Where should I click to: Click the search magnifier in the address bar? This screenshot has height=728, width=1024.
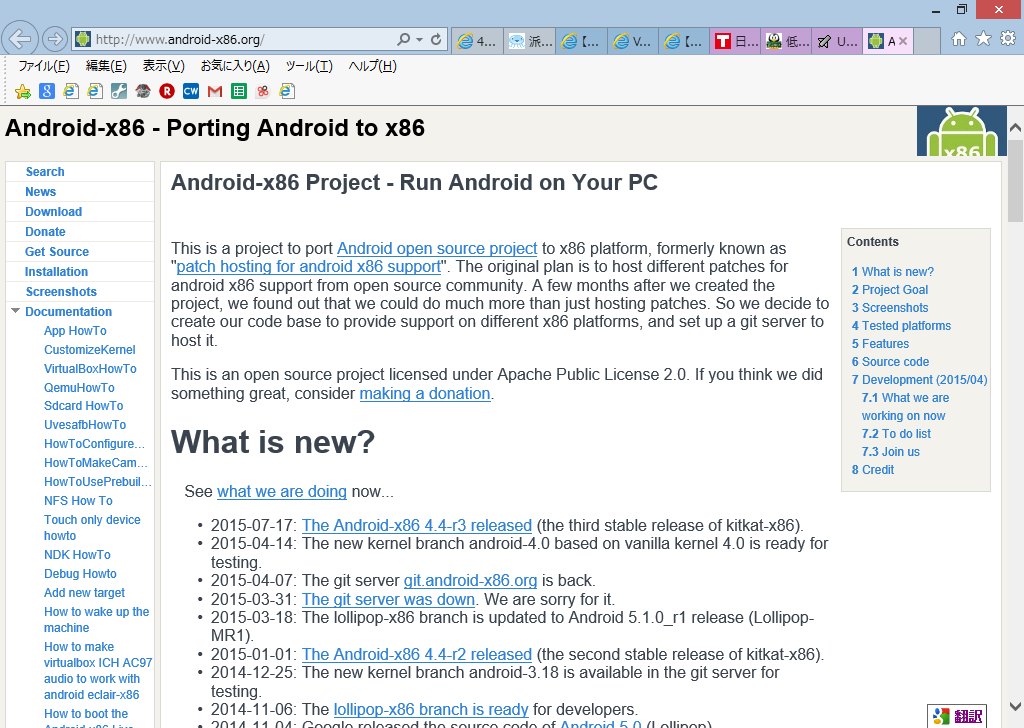404,40
